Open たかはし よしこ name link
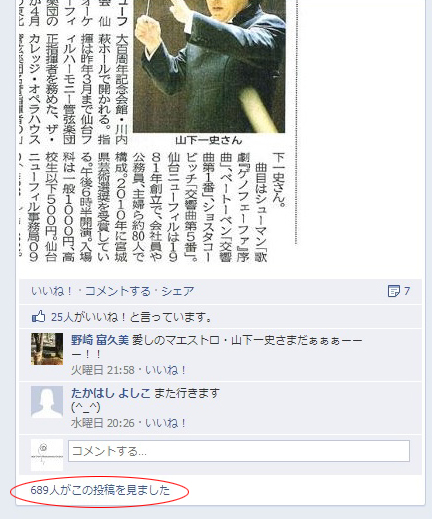432x519 pixels. (x=110, y=393)
